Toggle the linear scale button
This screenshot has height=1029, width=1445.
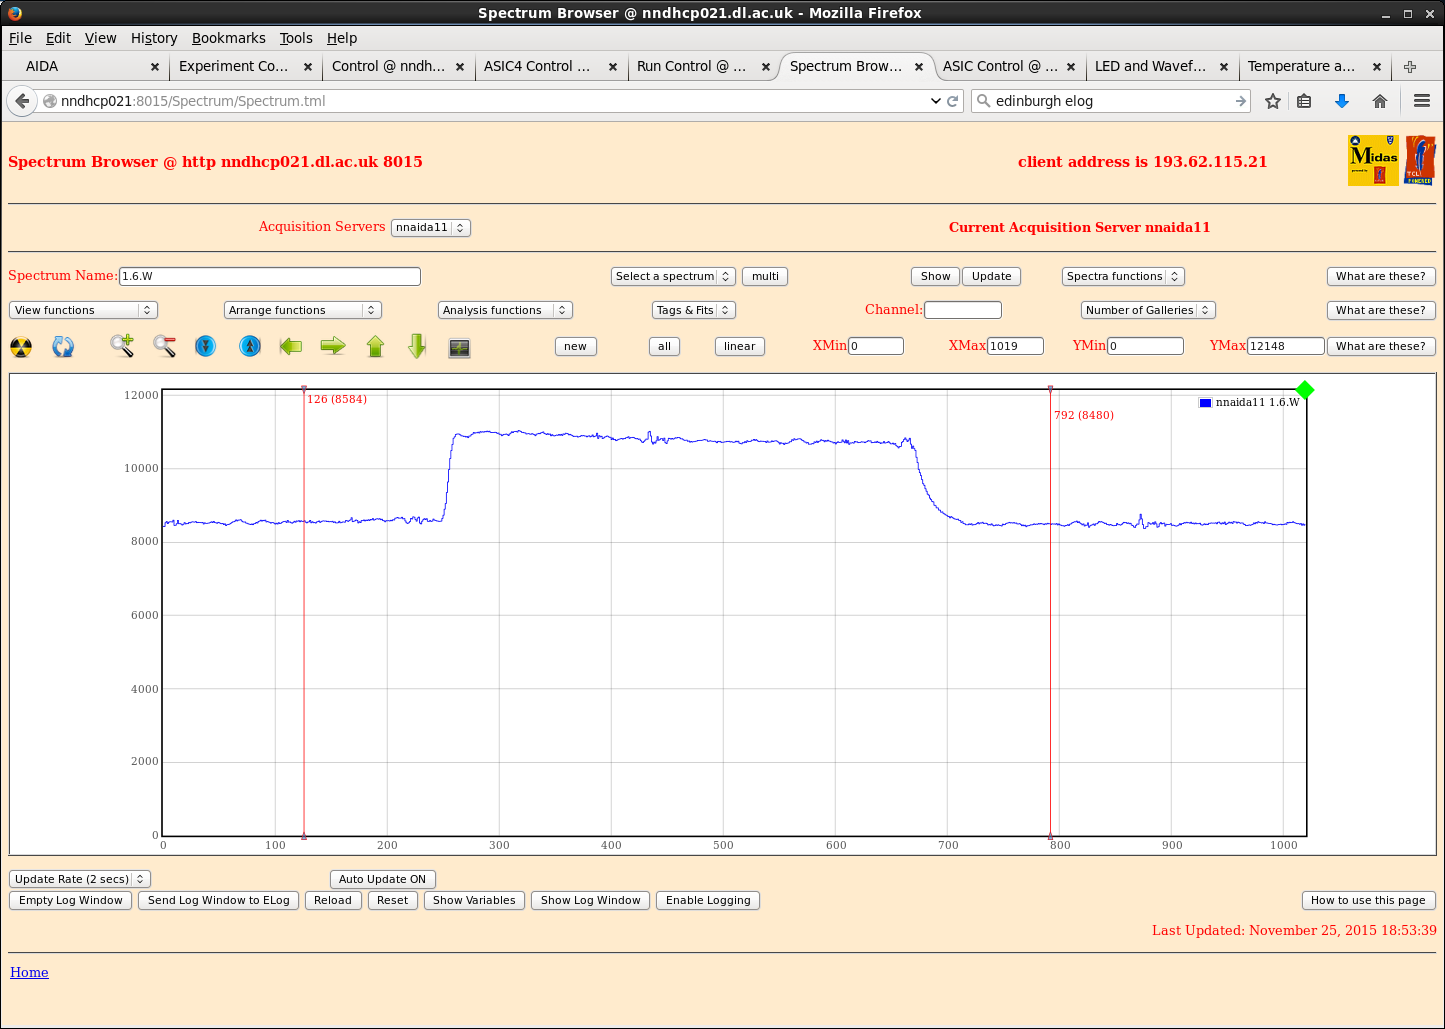tap(739, 346)
